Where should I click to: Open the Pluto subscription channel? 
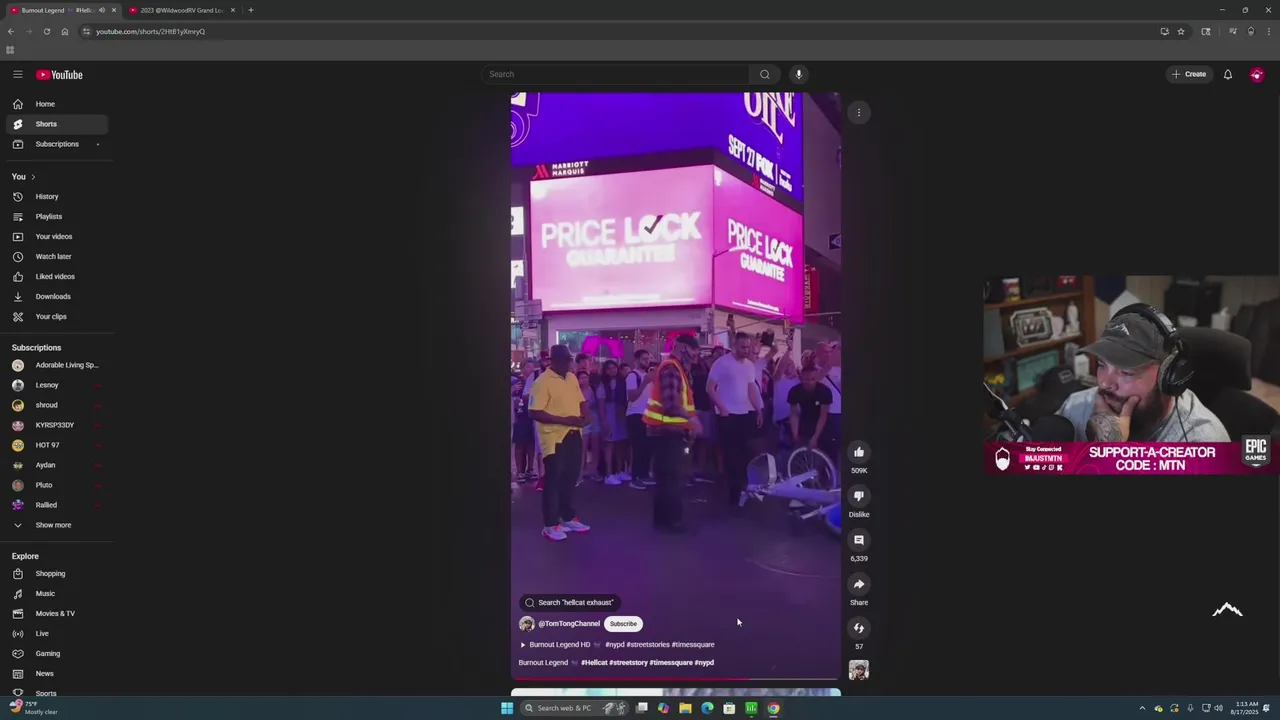55,485
